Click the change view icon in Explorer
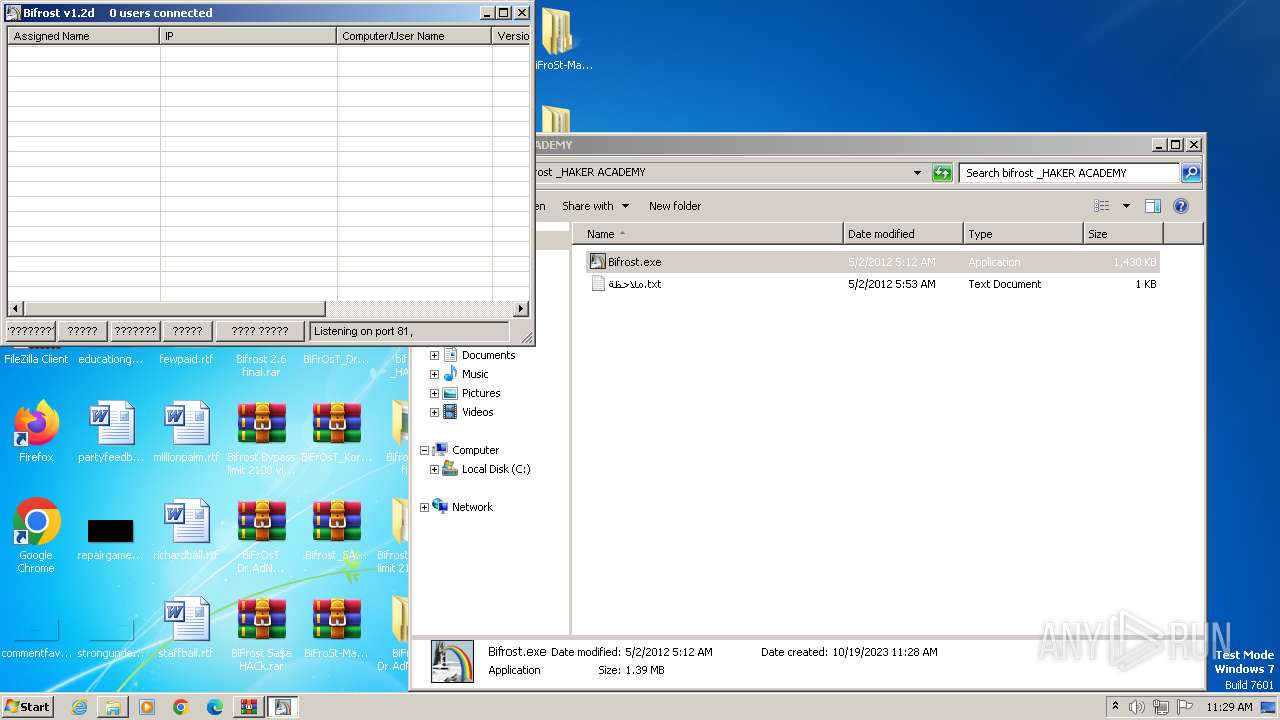 point(1101,206)
